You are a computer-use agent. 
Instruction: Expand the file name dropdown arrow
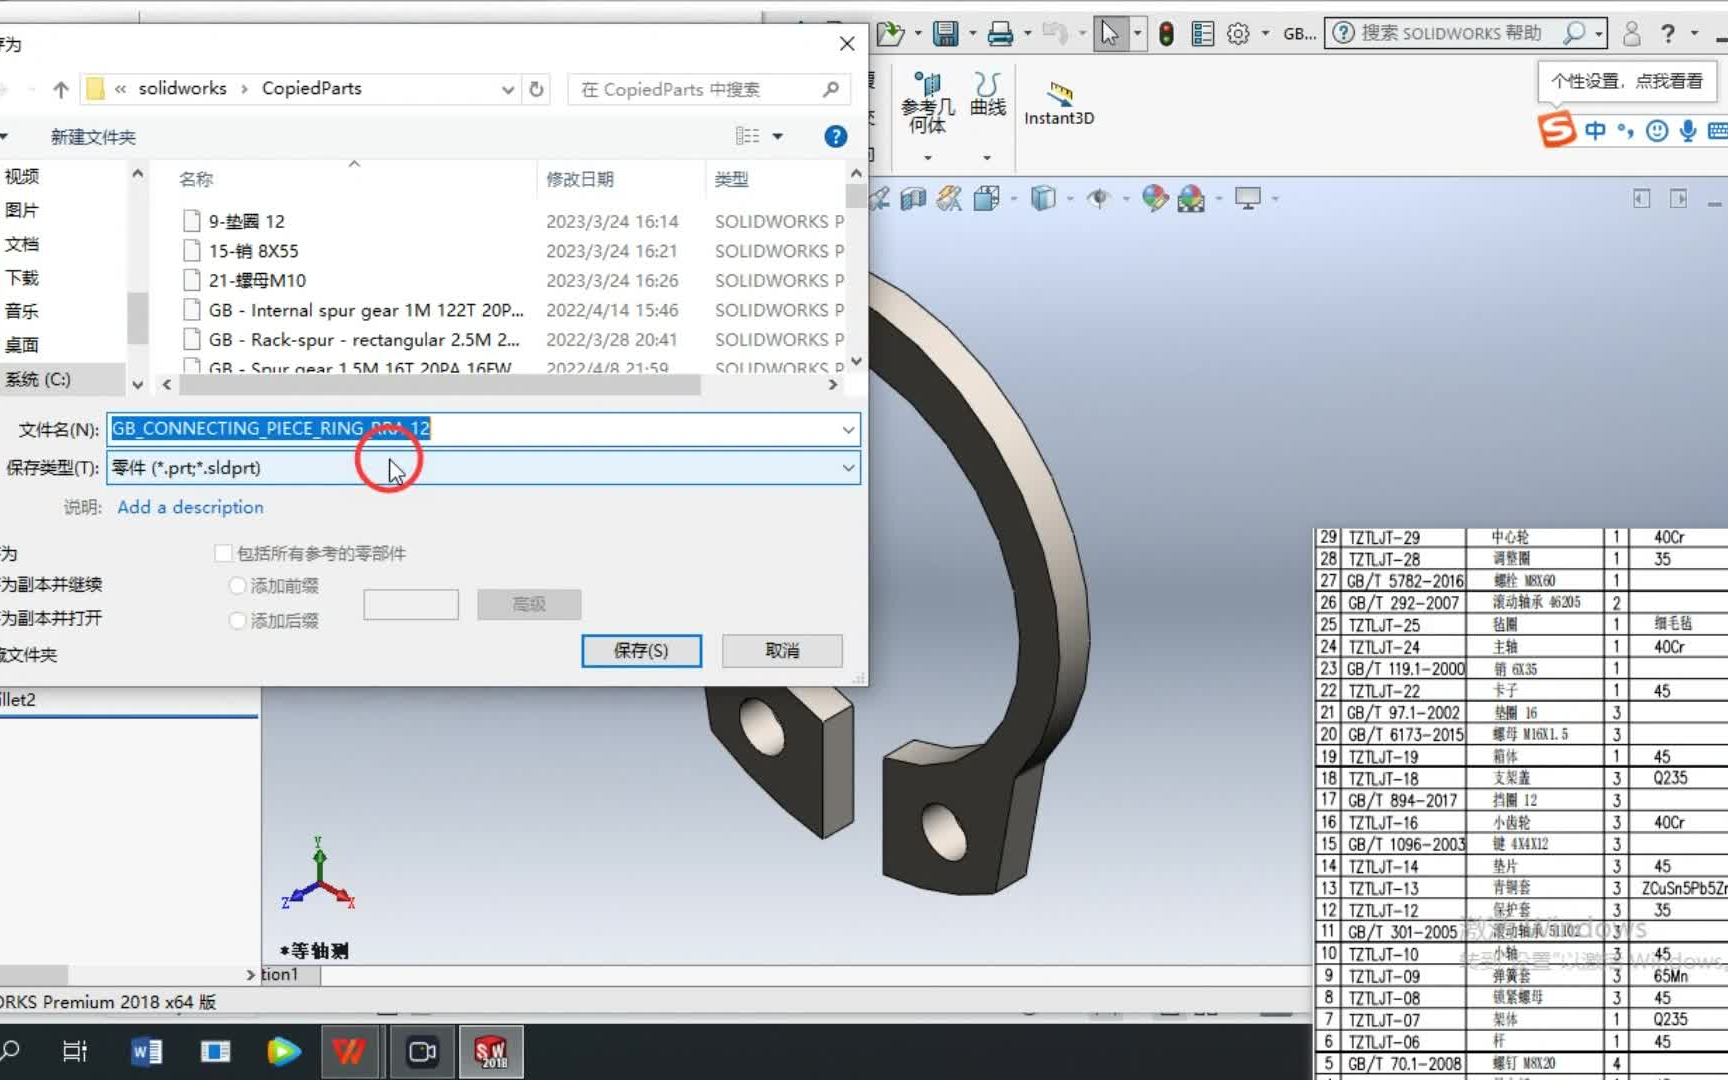848,430
